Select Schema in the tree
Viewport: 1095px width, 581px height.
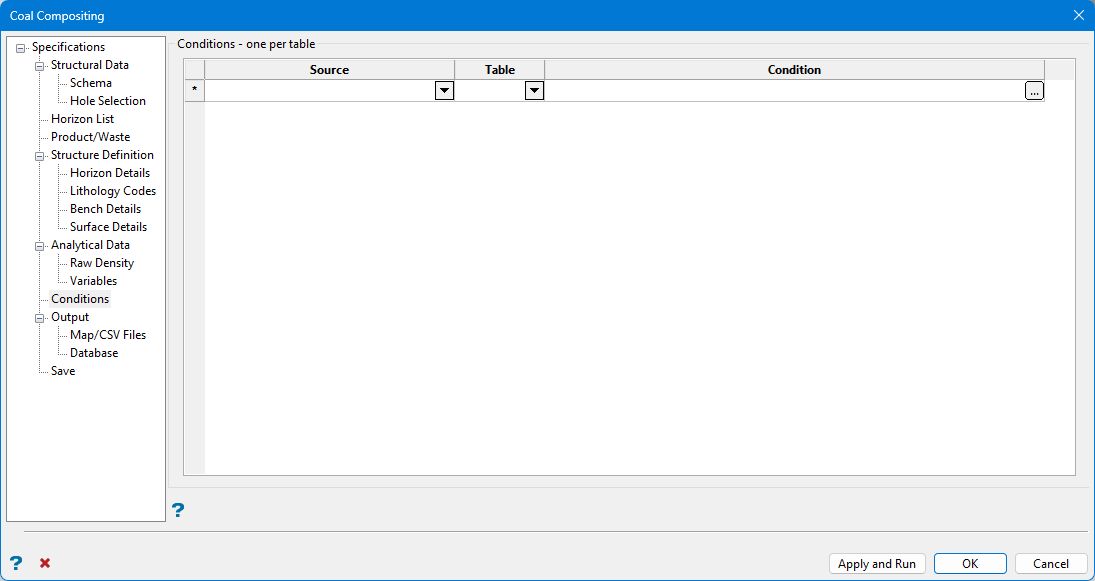(x=91, y=83)
